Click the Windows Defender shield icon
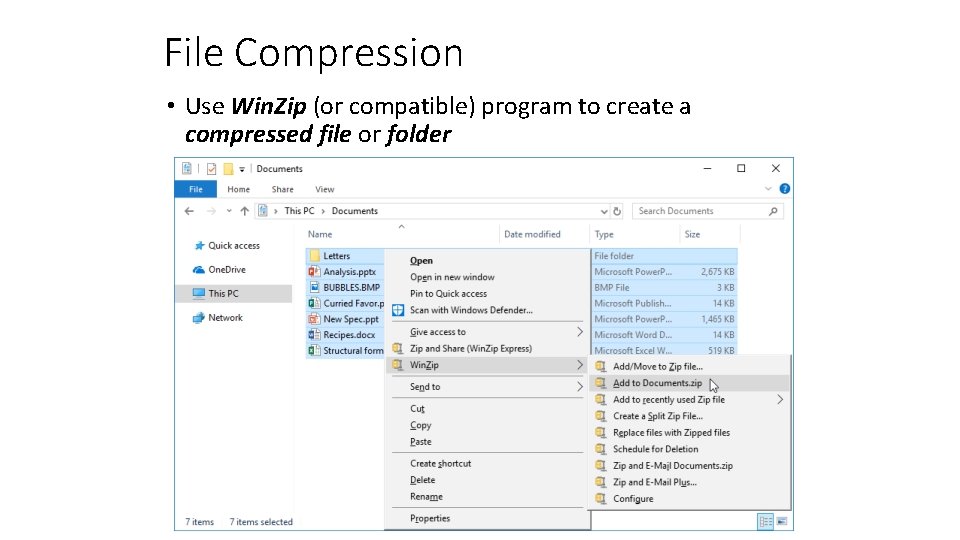The width and height of the screenshot is (960, 540). click(x=398, y=310)
